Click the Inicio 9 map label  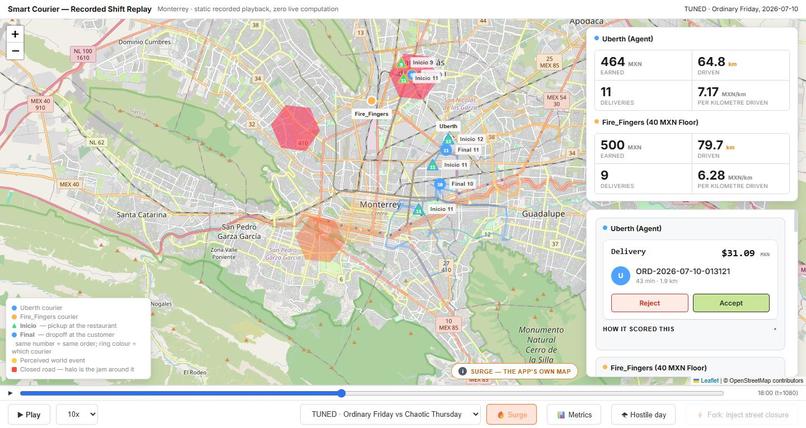(x=423, y=62)
